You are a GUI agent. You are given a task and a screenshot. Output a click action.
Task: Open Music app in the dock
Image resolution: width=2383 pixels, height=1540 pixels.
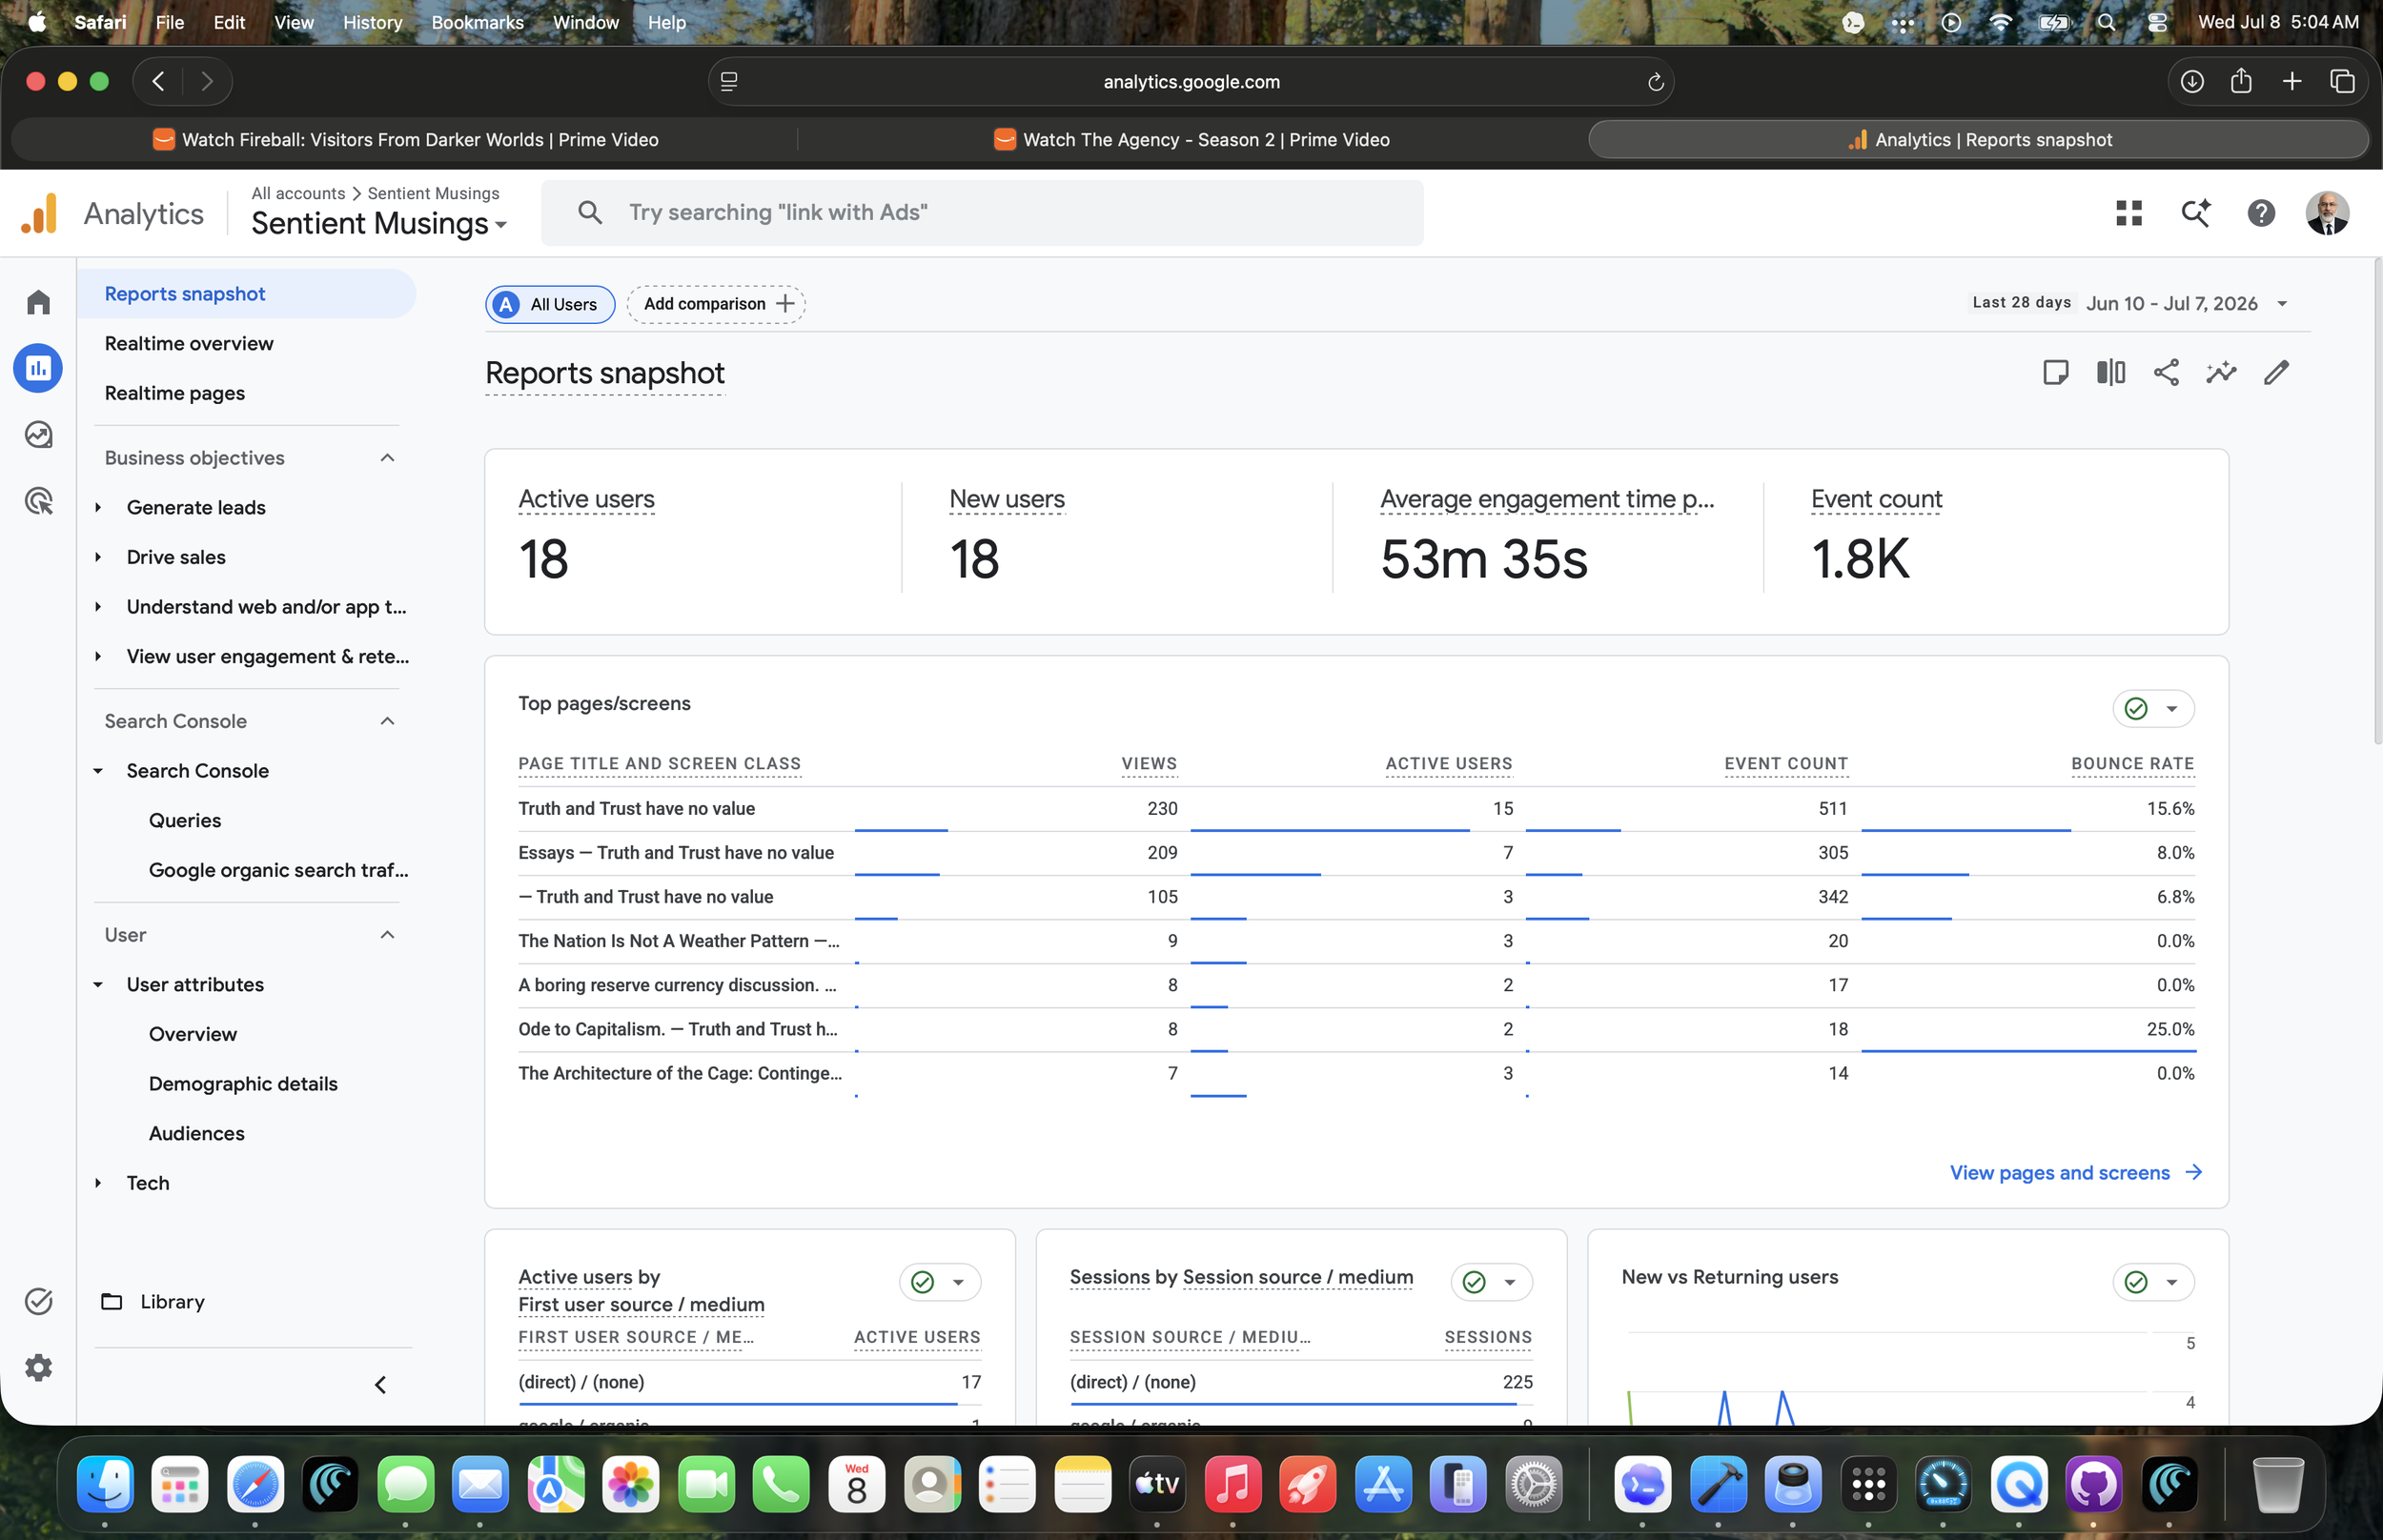1232,1484
